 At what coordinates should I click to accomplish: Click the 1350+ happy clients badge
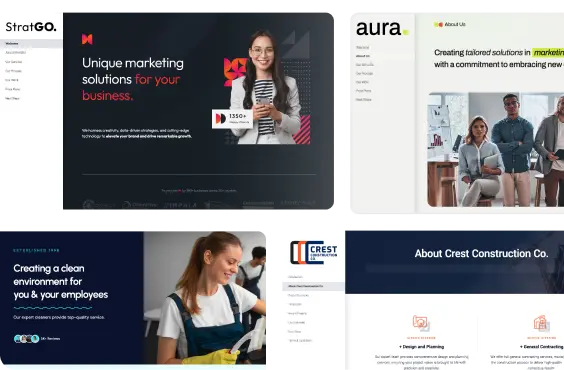pyautogui.click(x=232, y=119)
